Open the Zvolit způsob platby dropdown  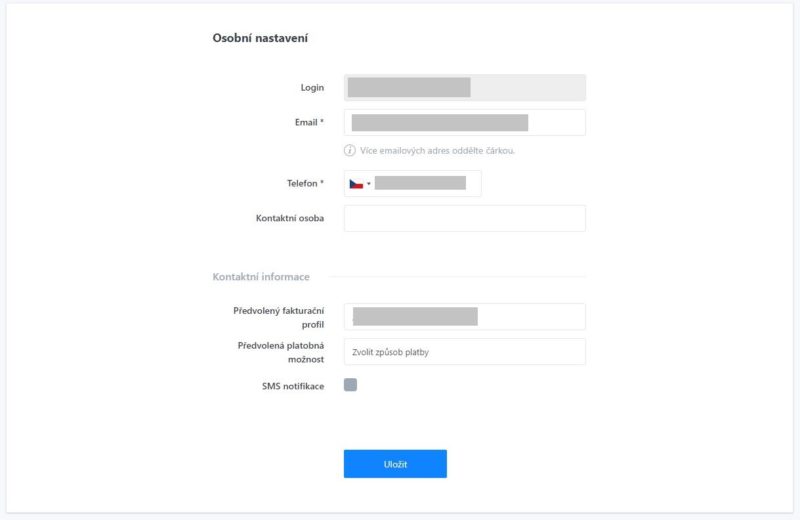(464, 352)
